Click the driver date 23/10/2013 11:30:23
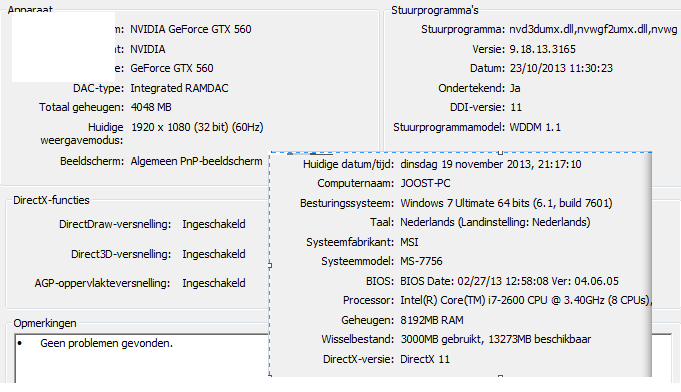Screen dimensions: 681x392 point(561,68)
